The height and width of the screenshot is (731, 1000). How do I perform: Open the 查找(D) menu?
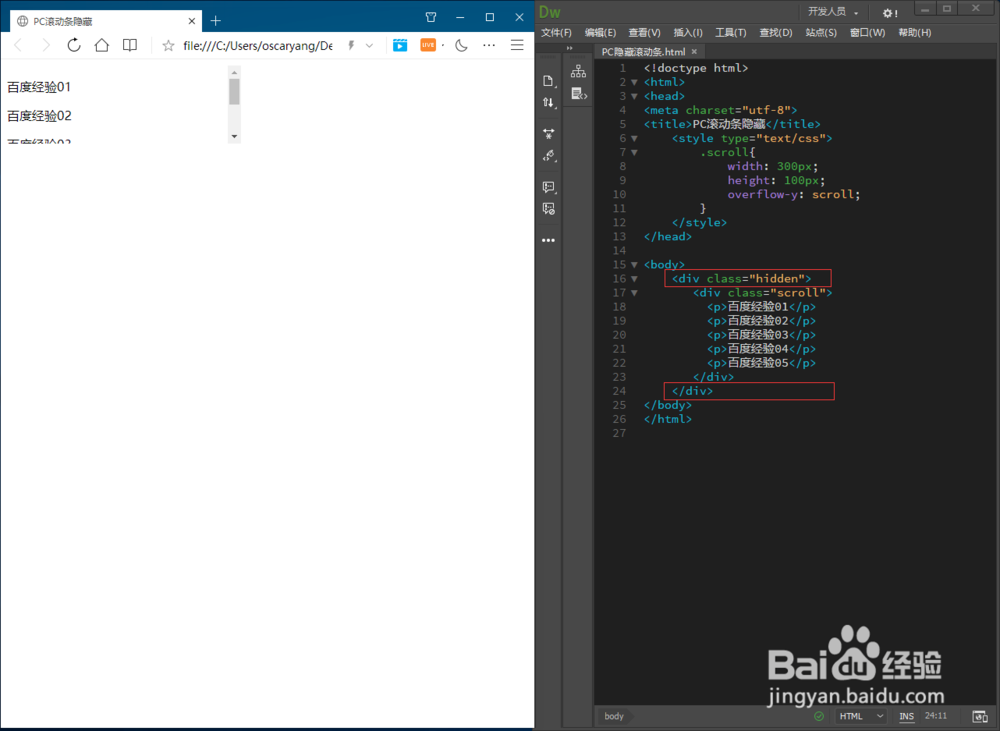pyautogui.click(x=776, y=33)
